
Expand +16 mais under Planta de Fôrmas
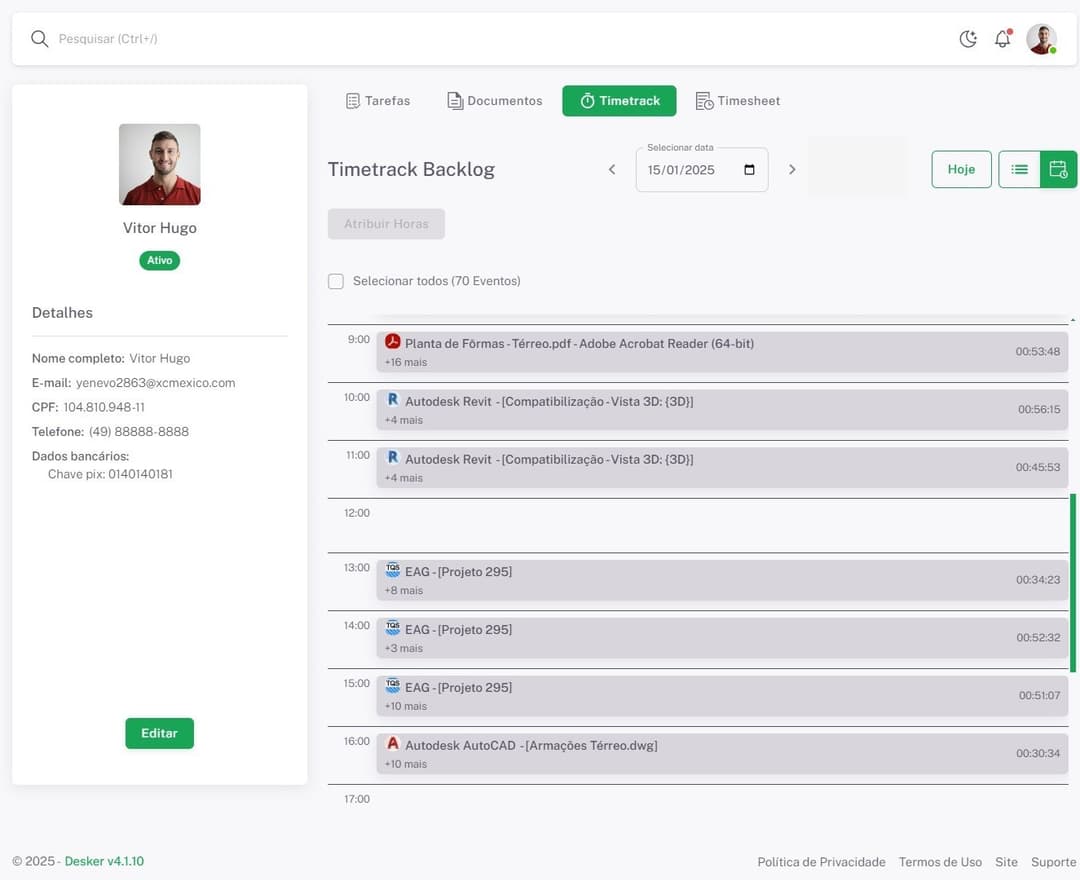point(406,363)
